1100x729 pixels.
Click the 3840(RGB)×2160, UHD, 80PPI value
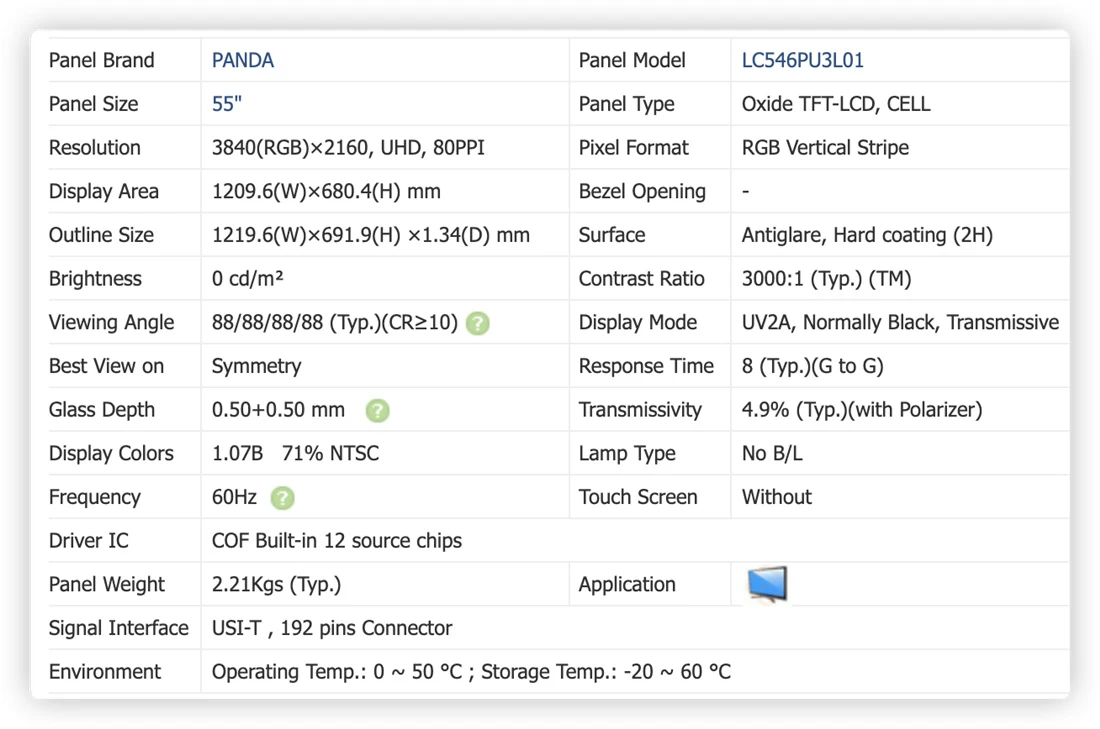[348, 147]
